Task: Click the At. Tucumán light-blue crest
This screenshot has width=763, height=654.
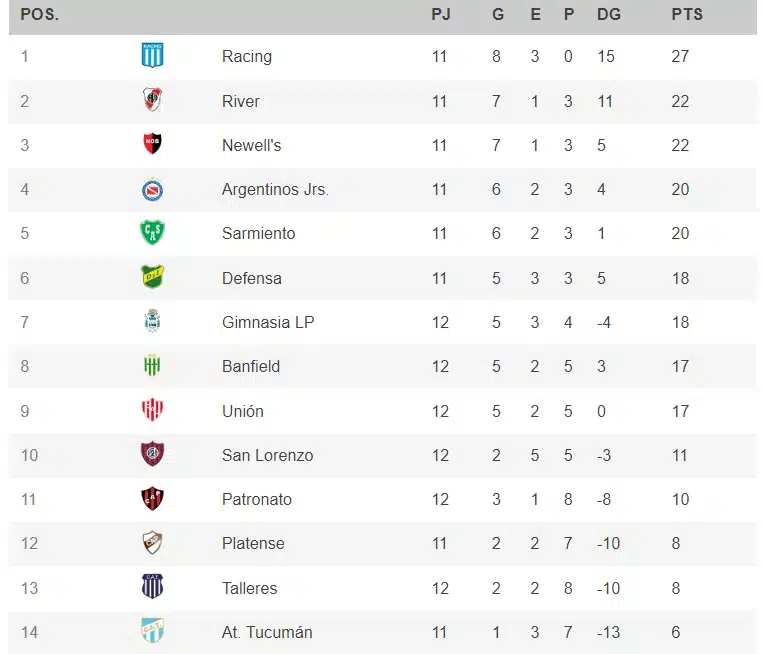Action: [152, 631]
